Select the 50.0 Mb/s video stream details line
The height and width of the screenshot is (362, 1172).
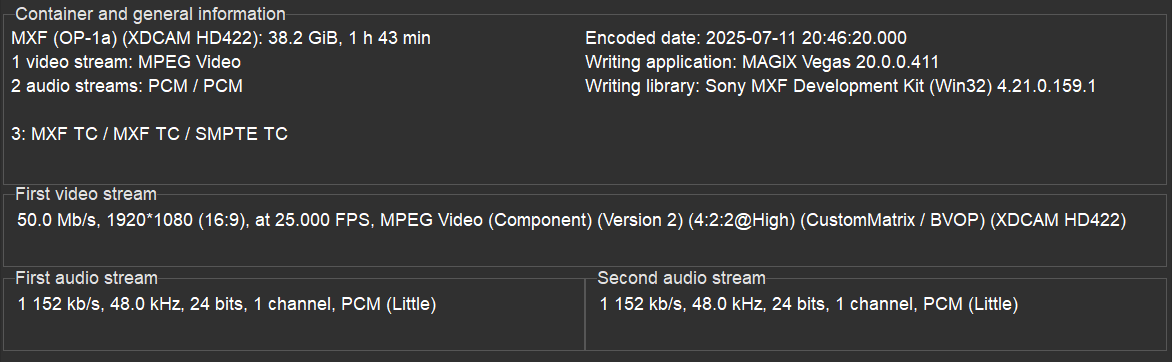[571, 220]
